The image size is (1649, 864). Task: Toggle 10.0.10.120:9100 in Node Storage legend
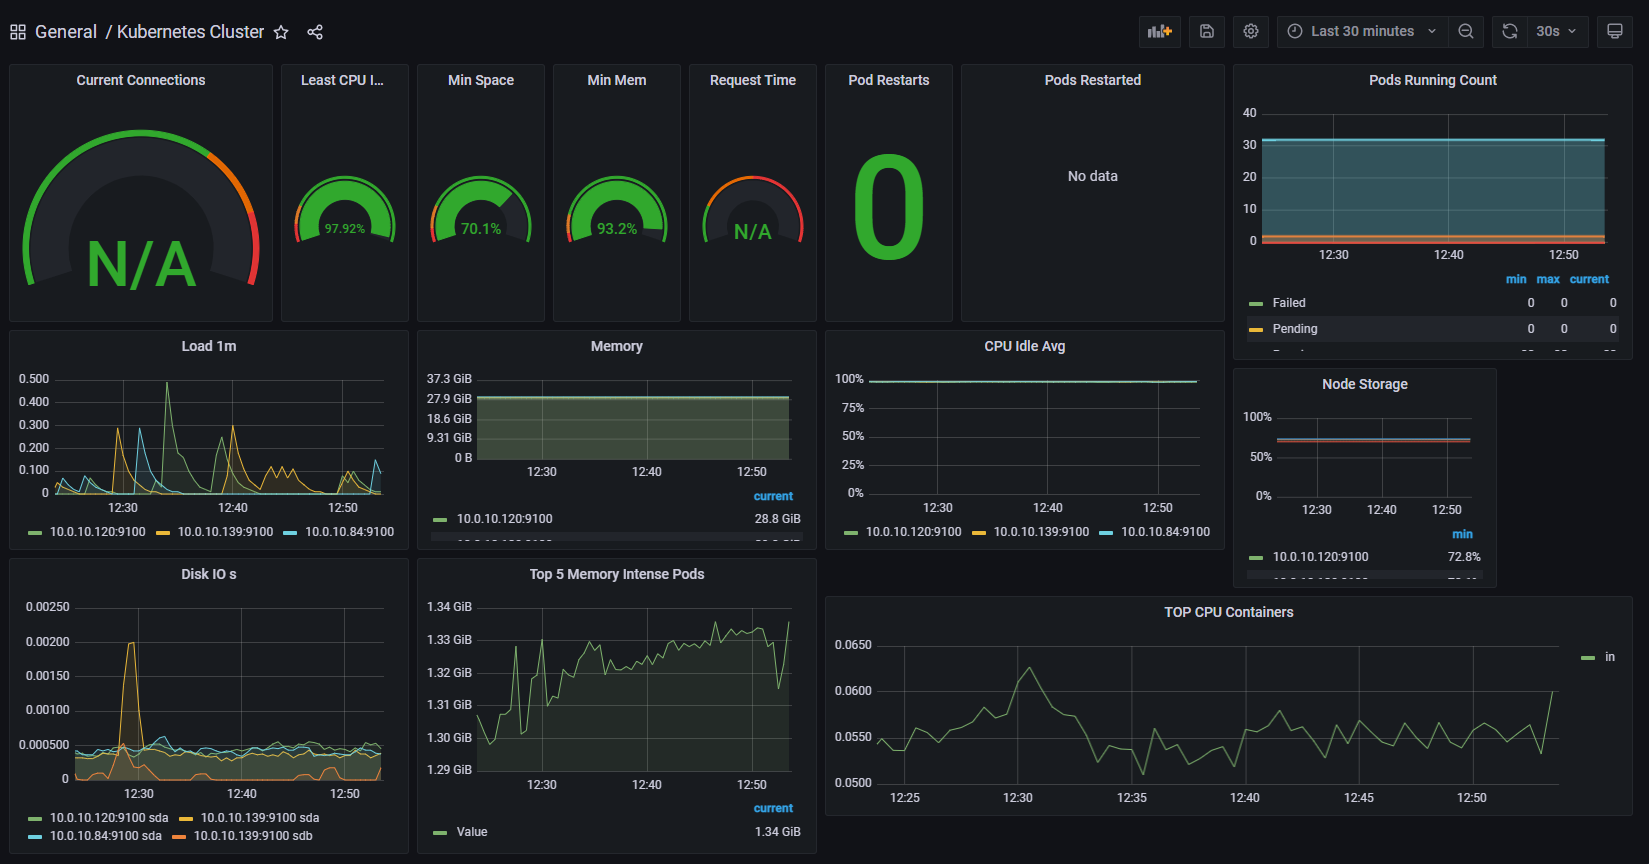(1321, 557)
